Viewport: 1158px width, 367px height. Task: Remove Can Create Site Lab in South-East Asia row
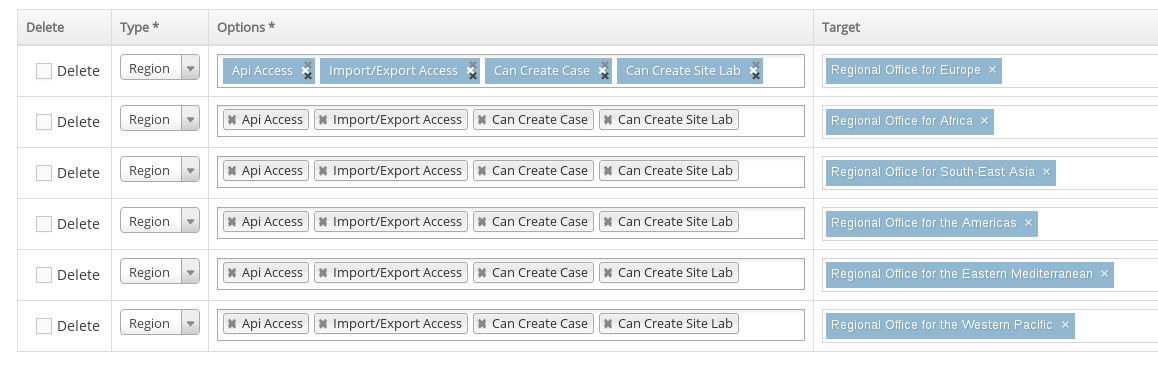(x=608, y=171)
